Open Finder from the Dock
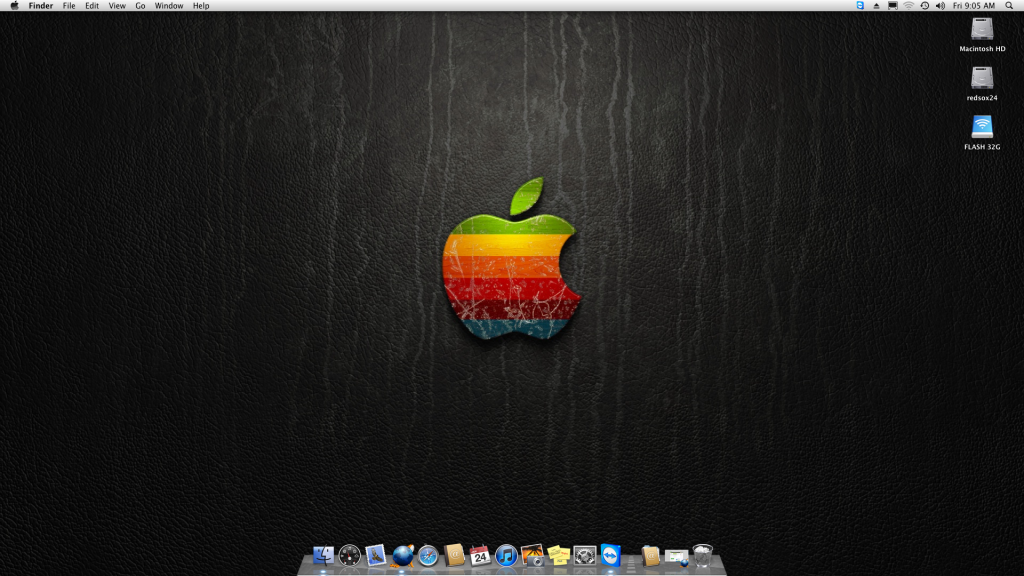Image resolution: width=1024 pixels, height=576 pixels. point(323,556)
